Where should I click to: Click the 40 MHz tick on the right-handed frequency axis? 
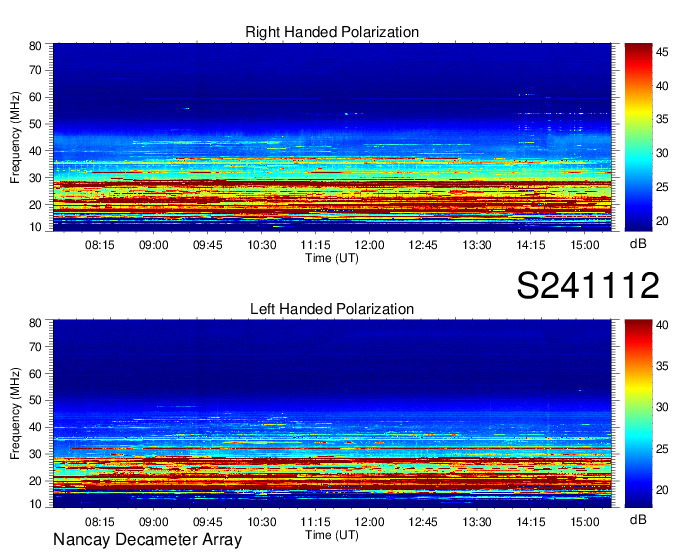[35, 151]
